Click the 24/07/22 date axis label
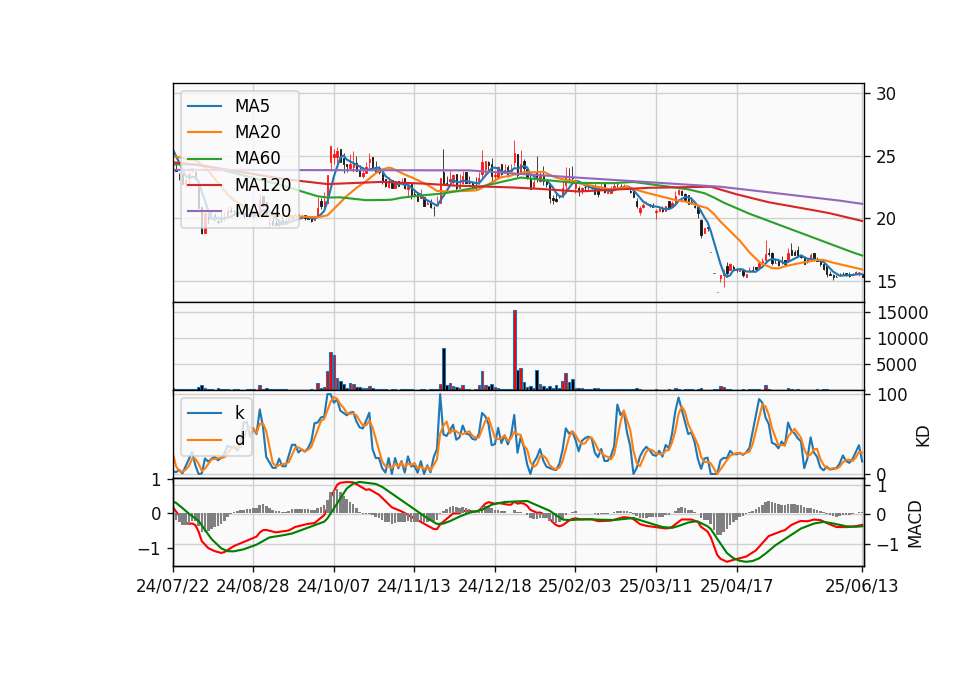The height and width of the screenshot is (690, 960). pyautogui.click(x=173, y=586)
